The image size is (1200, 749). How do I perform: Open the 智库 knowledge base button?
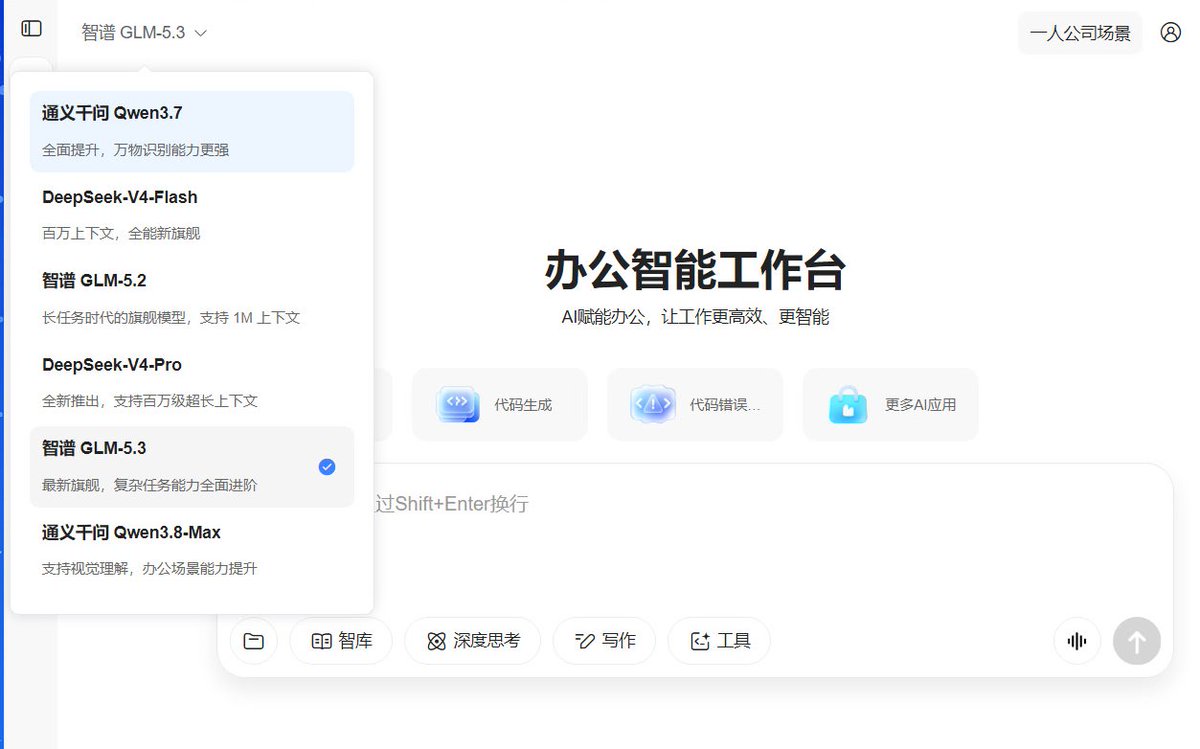coord(341,641)
